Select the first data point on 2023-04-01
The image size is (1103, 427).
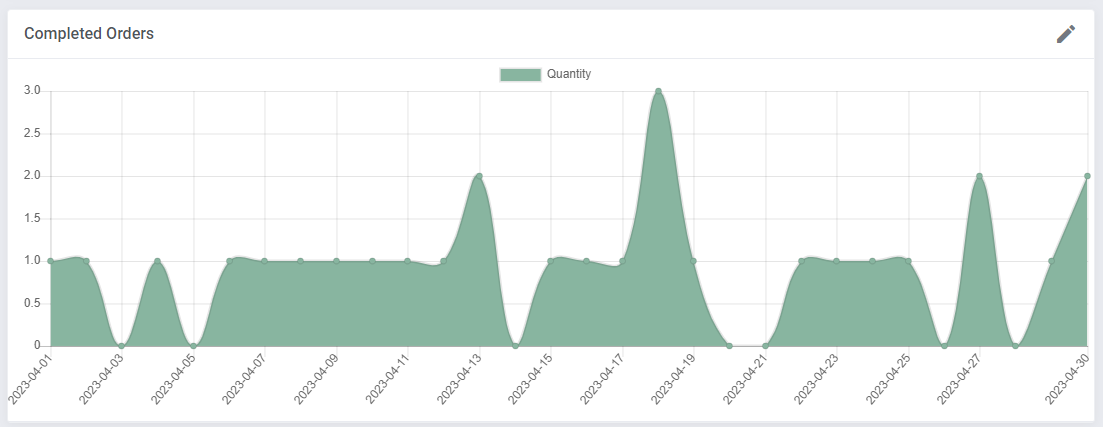51,261
